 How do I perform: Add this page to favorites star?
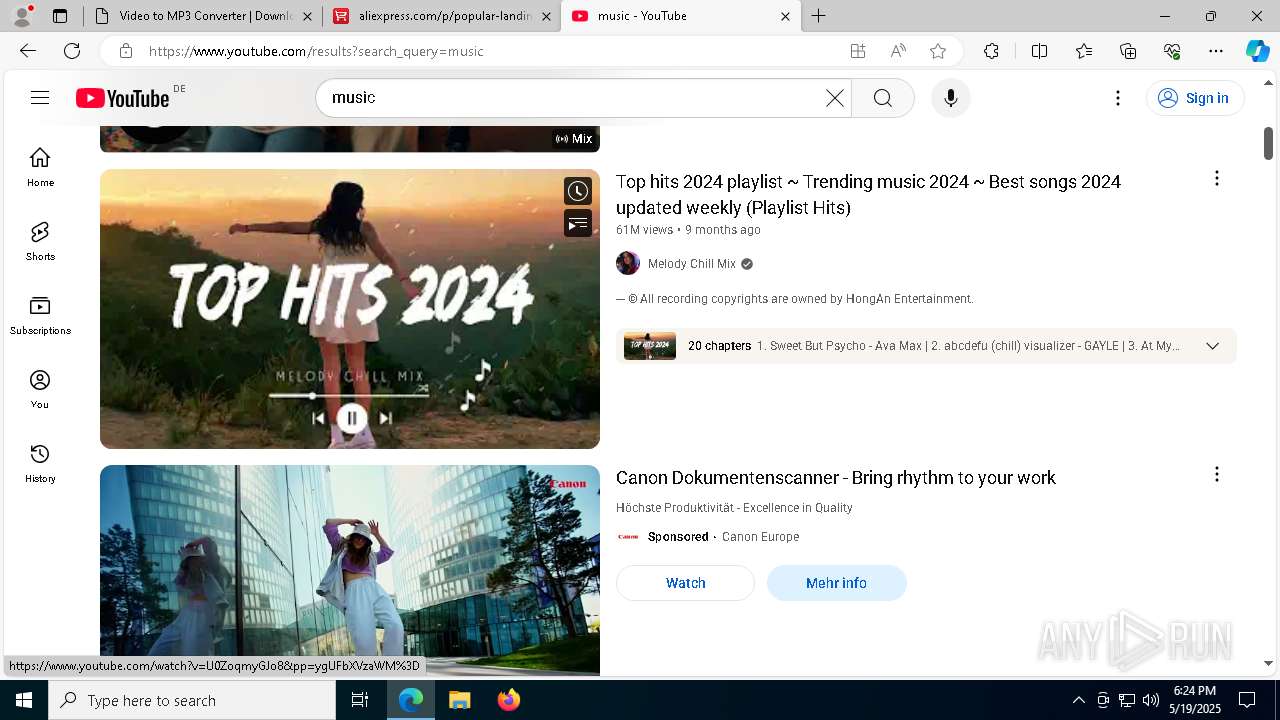click(x=938, y=51)
